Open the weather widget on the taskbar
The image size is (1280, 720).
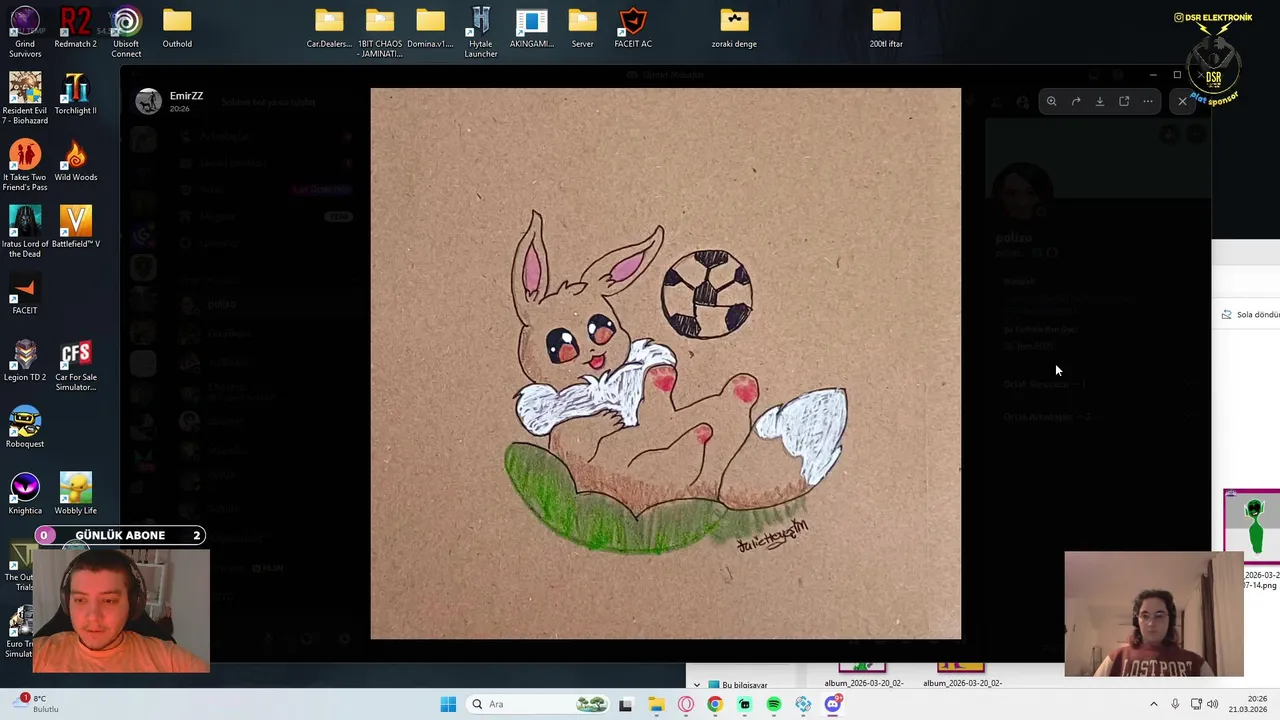pyautogui.click(x=36, y=704)
